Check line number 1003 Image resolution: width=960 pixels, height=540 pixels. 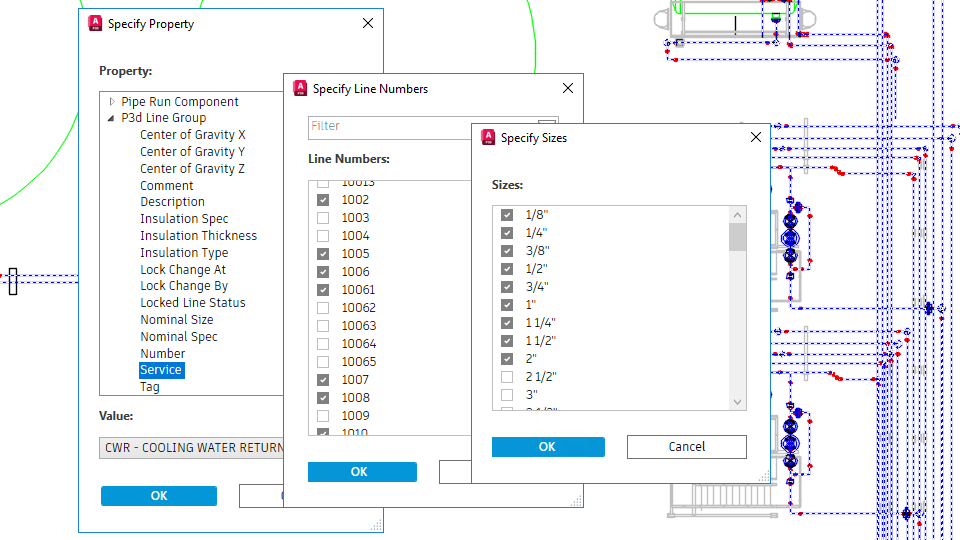point(323,218)
